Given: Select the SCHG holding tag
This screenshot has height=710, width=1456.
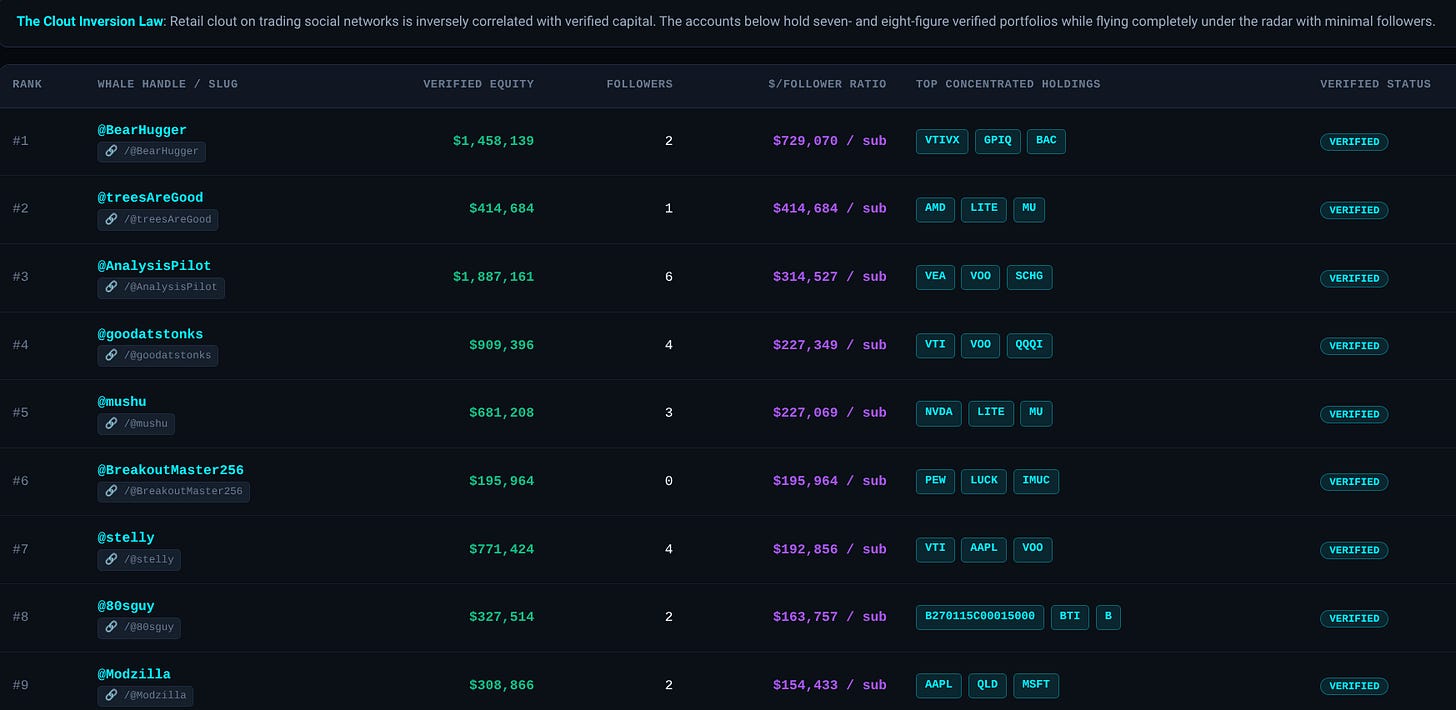Looking at the screenshot, I should click(x=1029, y=277).
